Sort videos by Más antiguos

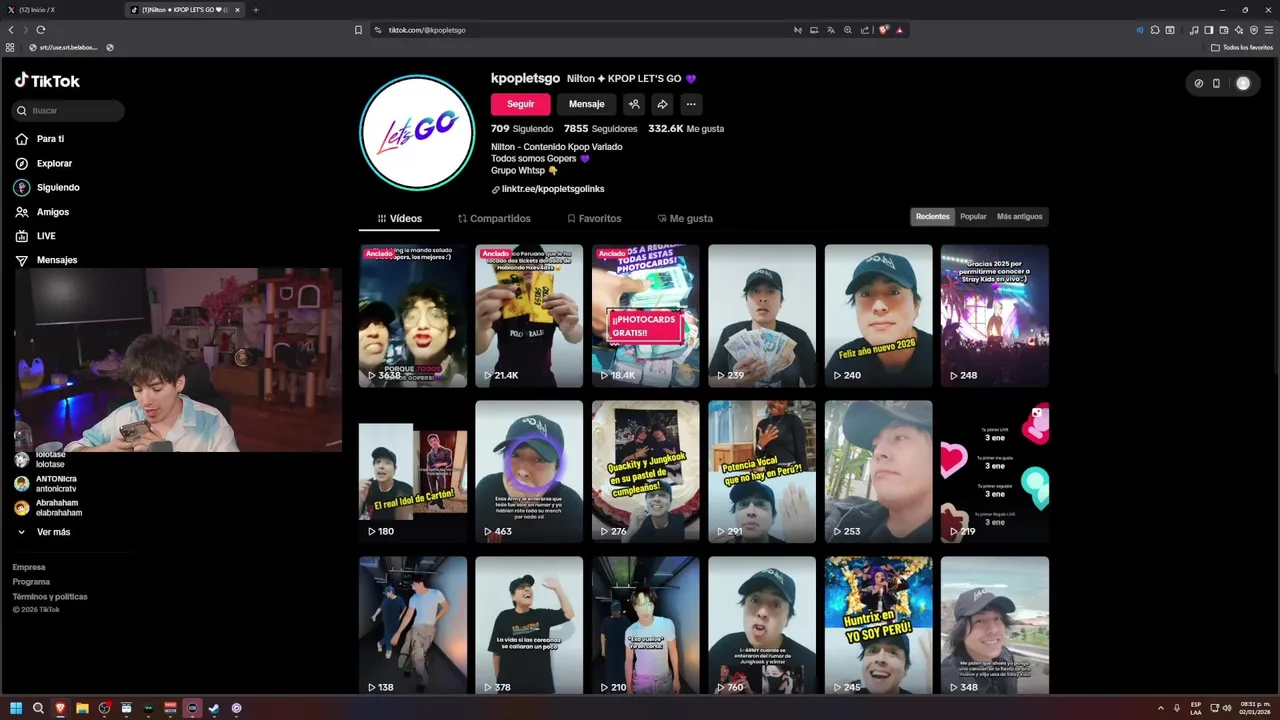point(1020,217)
